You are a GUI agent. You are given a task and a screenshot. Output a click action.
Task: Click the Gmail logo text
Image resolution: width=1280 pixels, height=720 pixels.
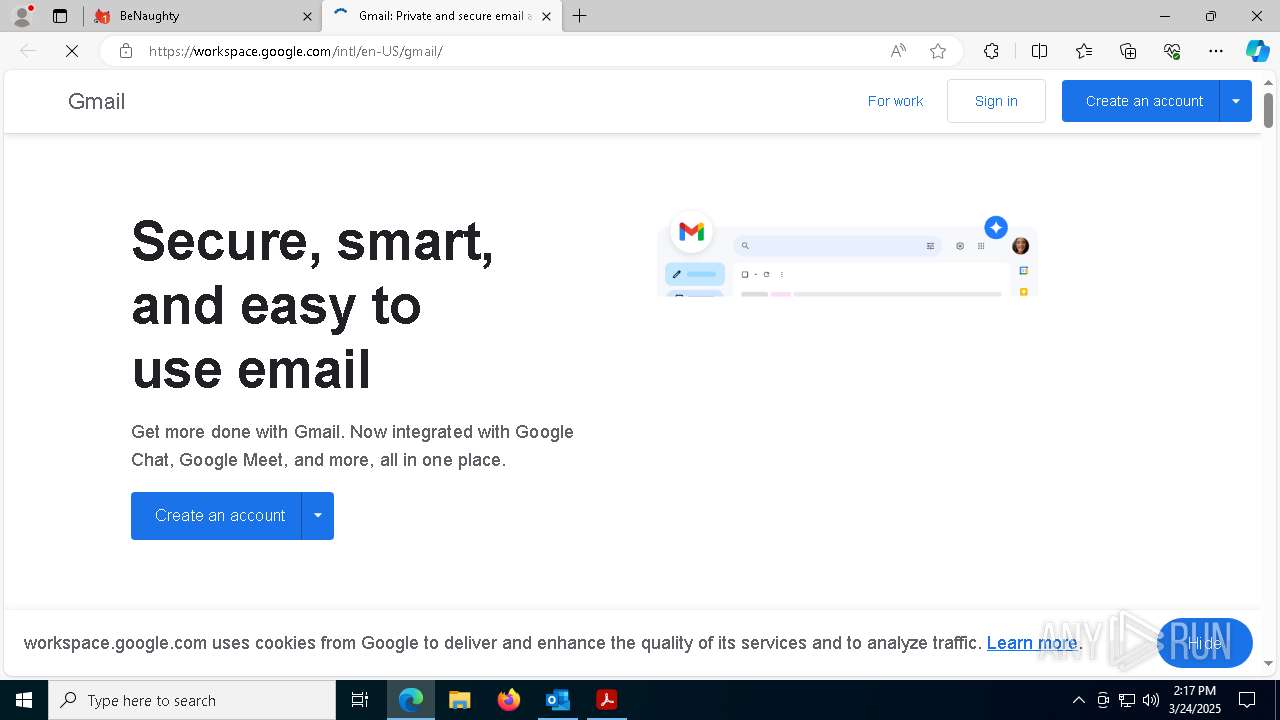(96, 101)
